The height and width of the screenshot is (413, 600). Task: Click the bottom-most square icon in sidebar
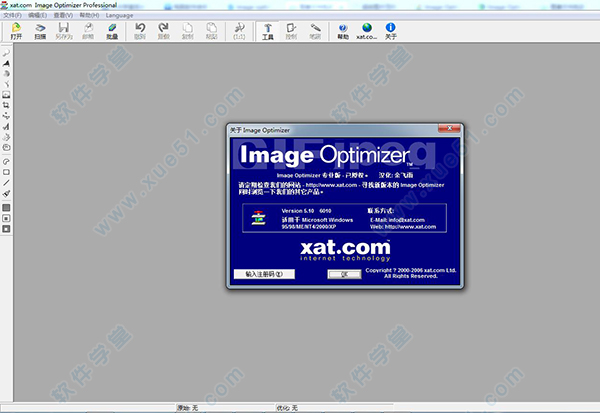6,229
